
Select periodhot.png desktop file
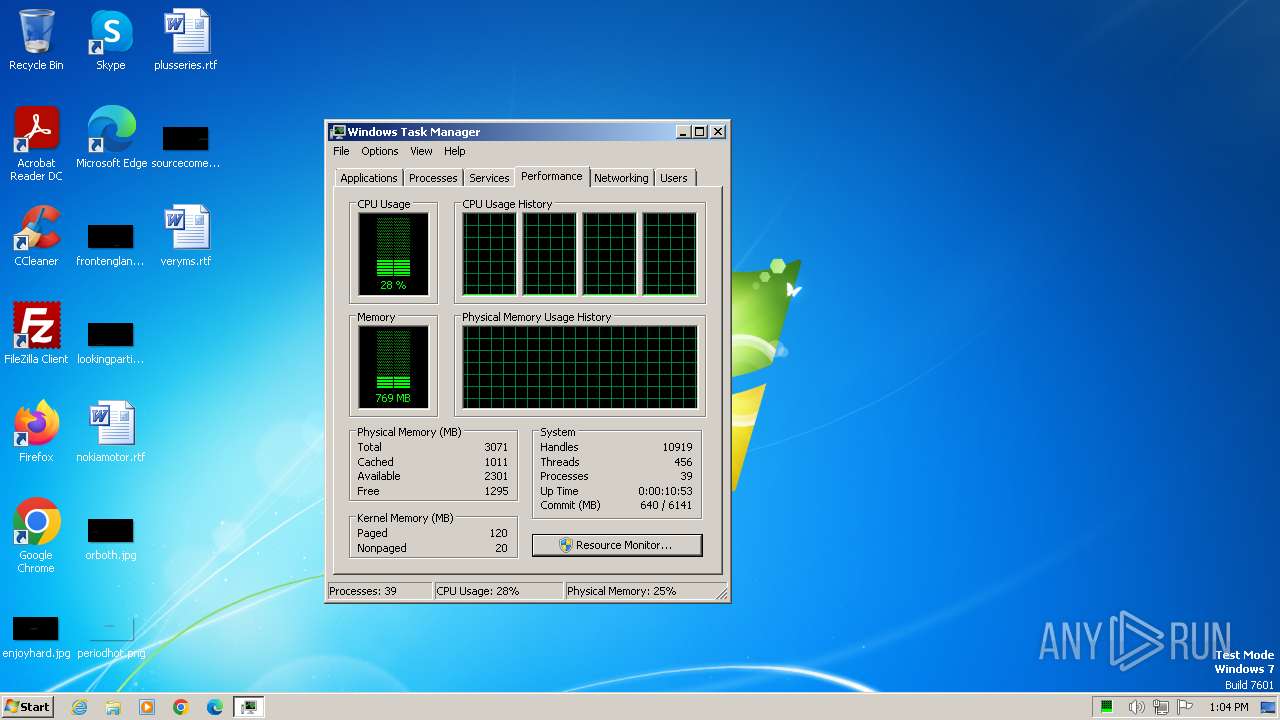pyautogui.click(x=111, y=636)
